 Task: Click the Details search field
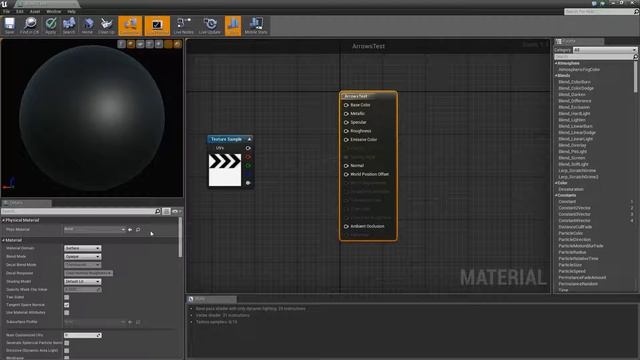(81, 211)
